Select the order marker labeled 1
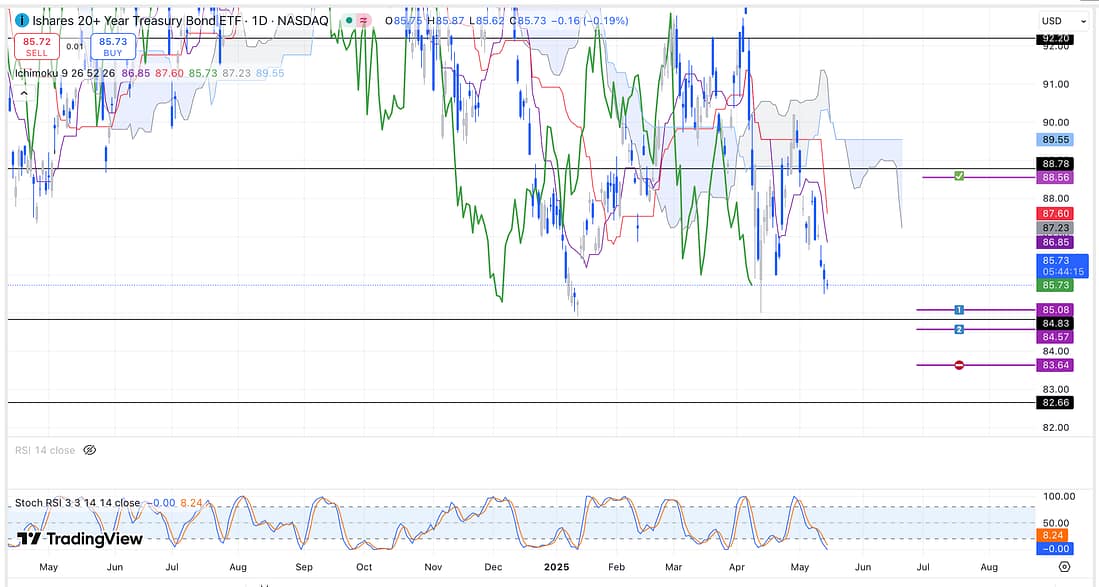Screen dimensions: 1099x587 point(959,310)
